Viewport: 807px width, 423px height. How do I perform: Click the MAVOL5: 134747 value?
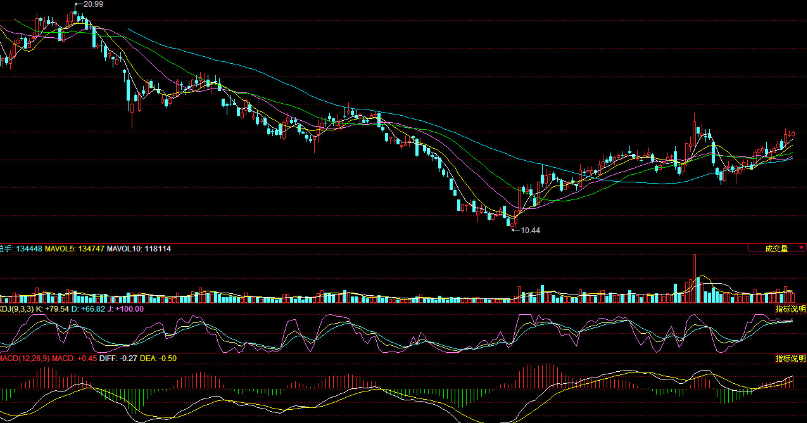click(75, 249)
